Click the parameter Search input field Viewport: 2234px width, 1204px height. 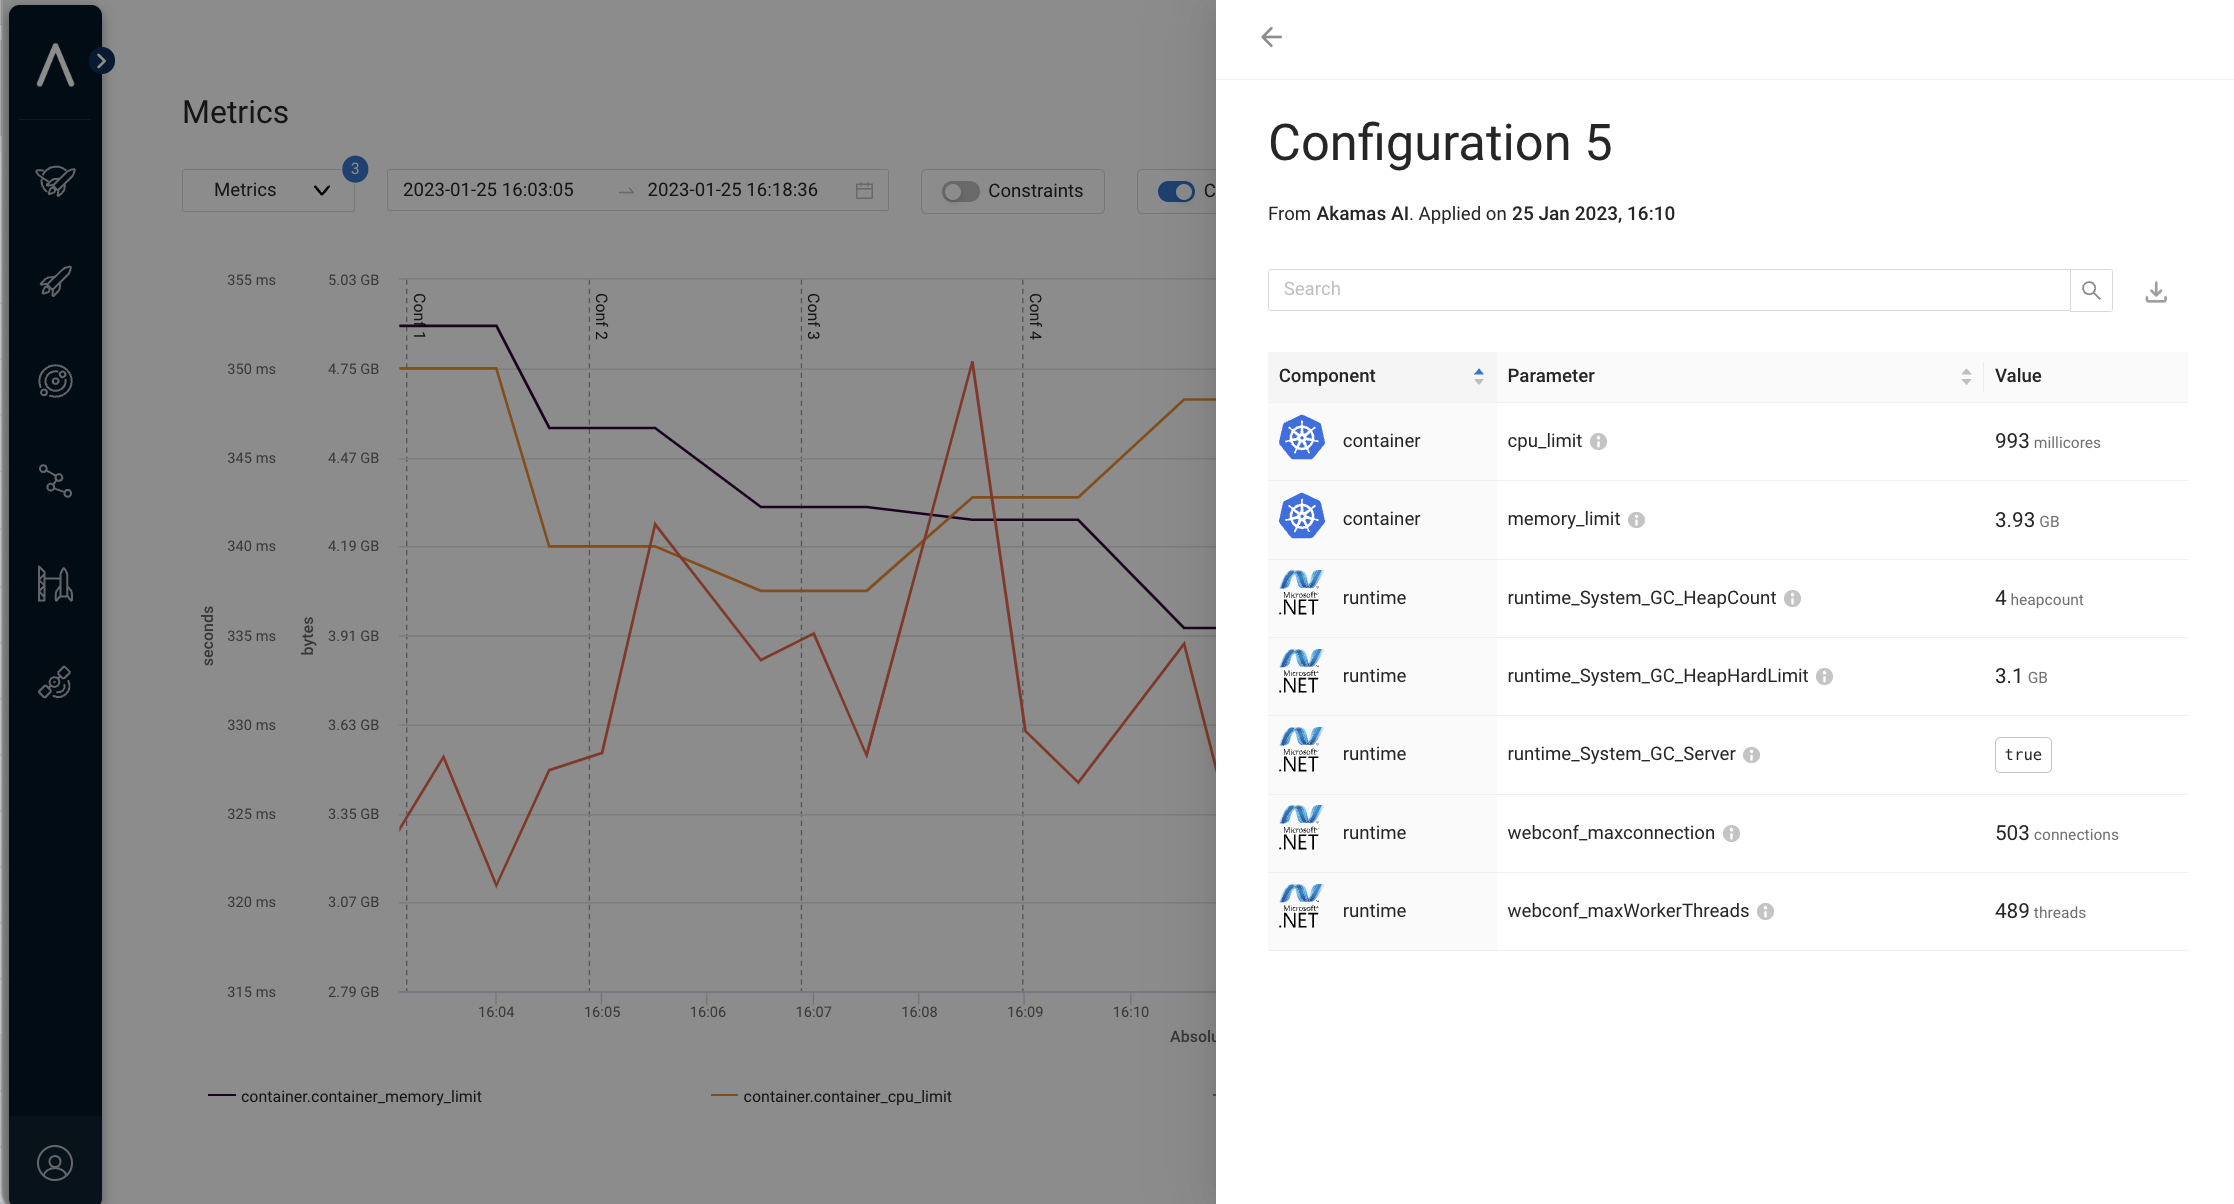tap(1668, 290)
